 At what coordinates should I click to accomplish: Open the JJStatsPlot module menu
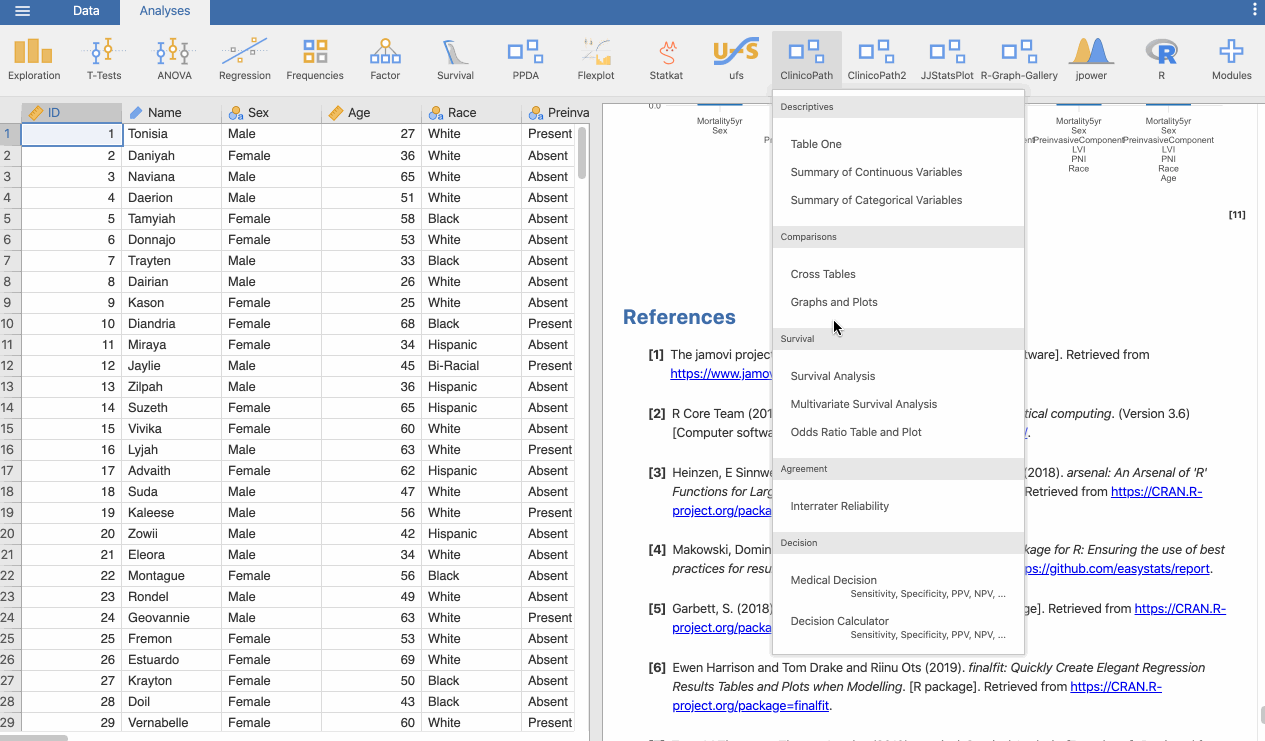pos(947,59)
